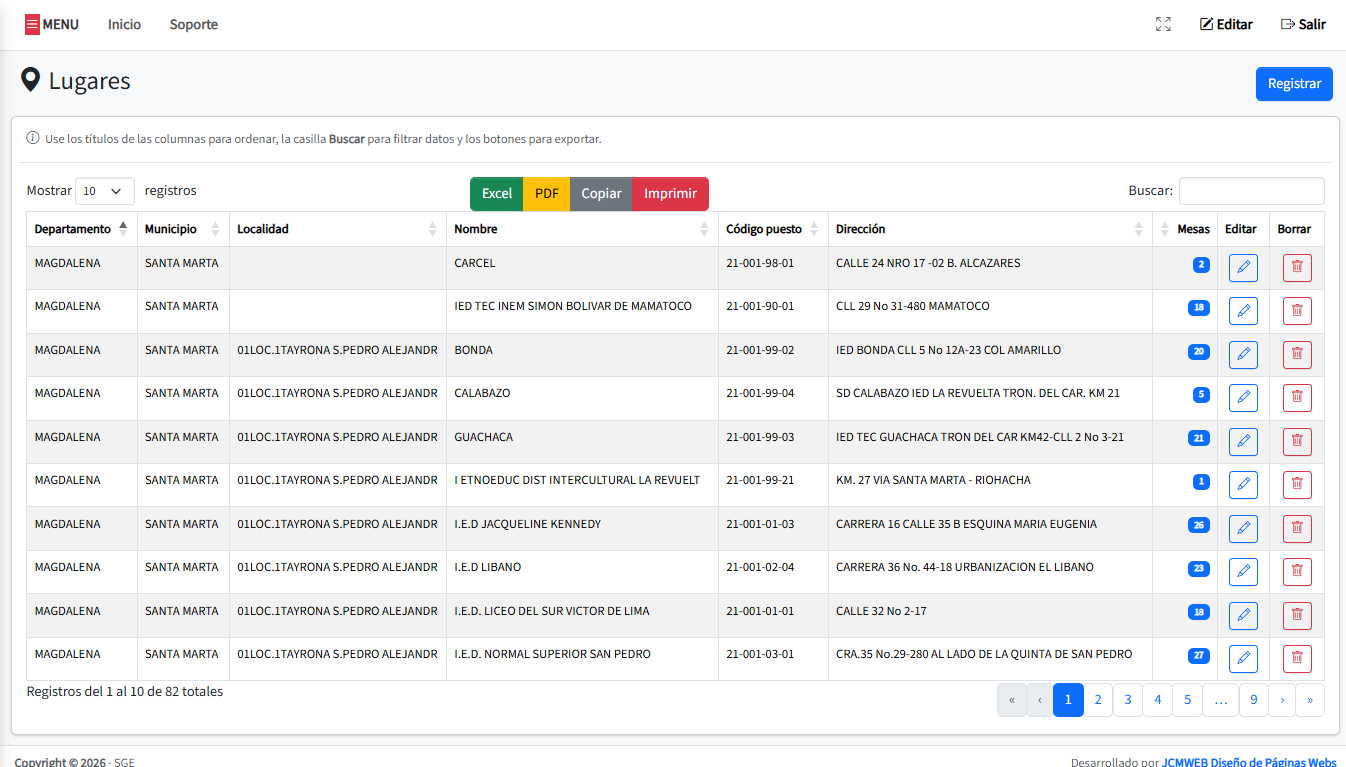The width and height of the screenshot is (1346, 767).
Task: Edit the IED TEC INEM SIMON BOLIVAR row
Action: pos(1243,311)
